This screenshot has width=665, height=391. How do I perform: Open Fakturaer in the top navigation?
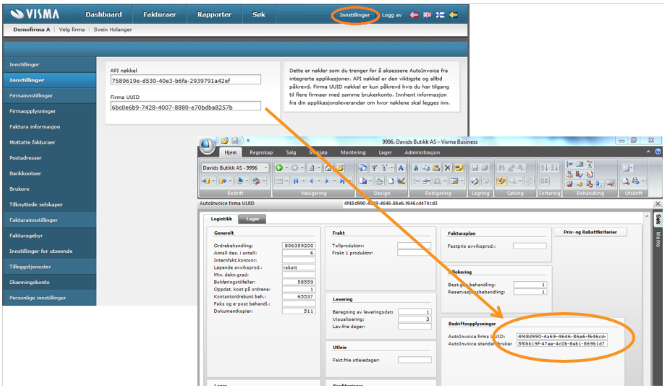(159, 14)
